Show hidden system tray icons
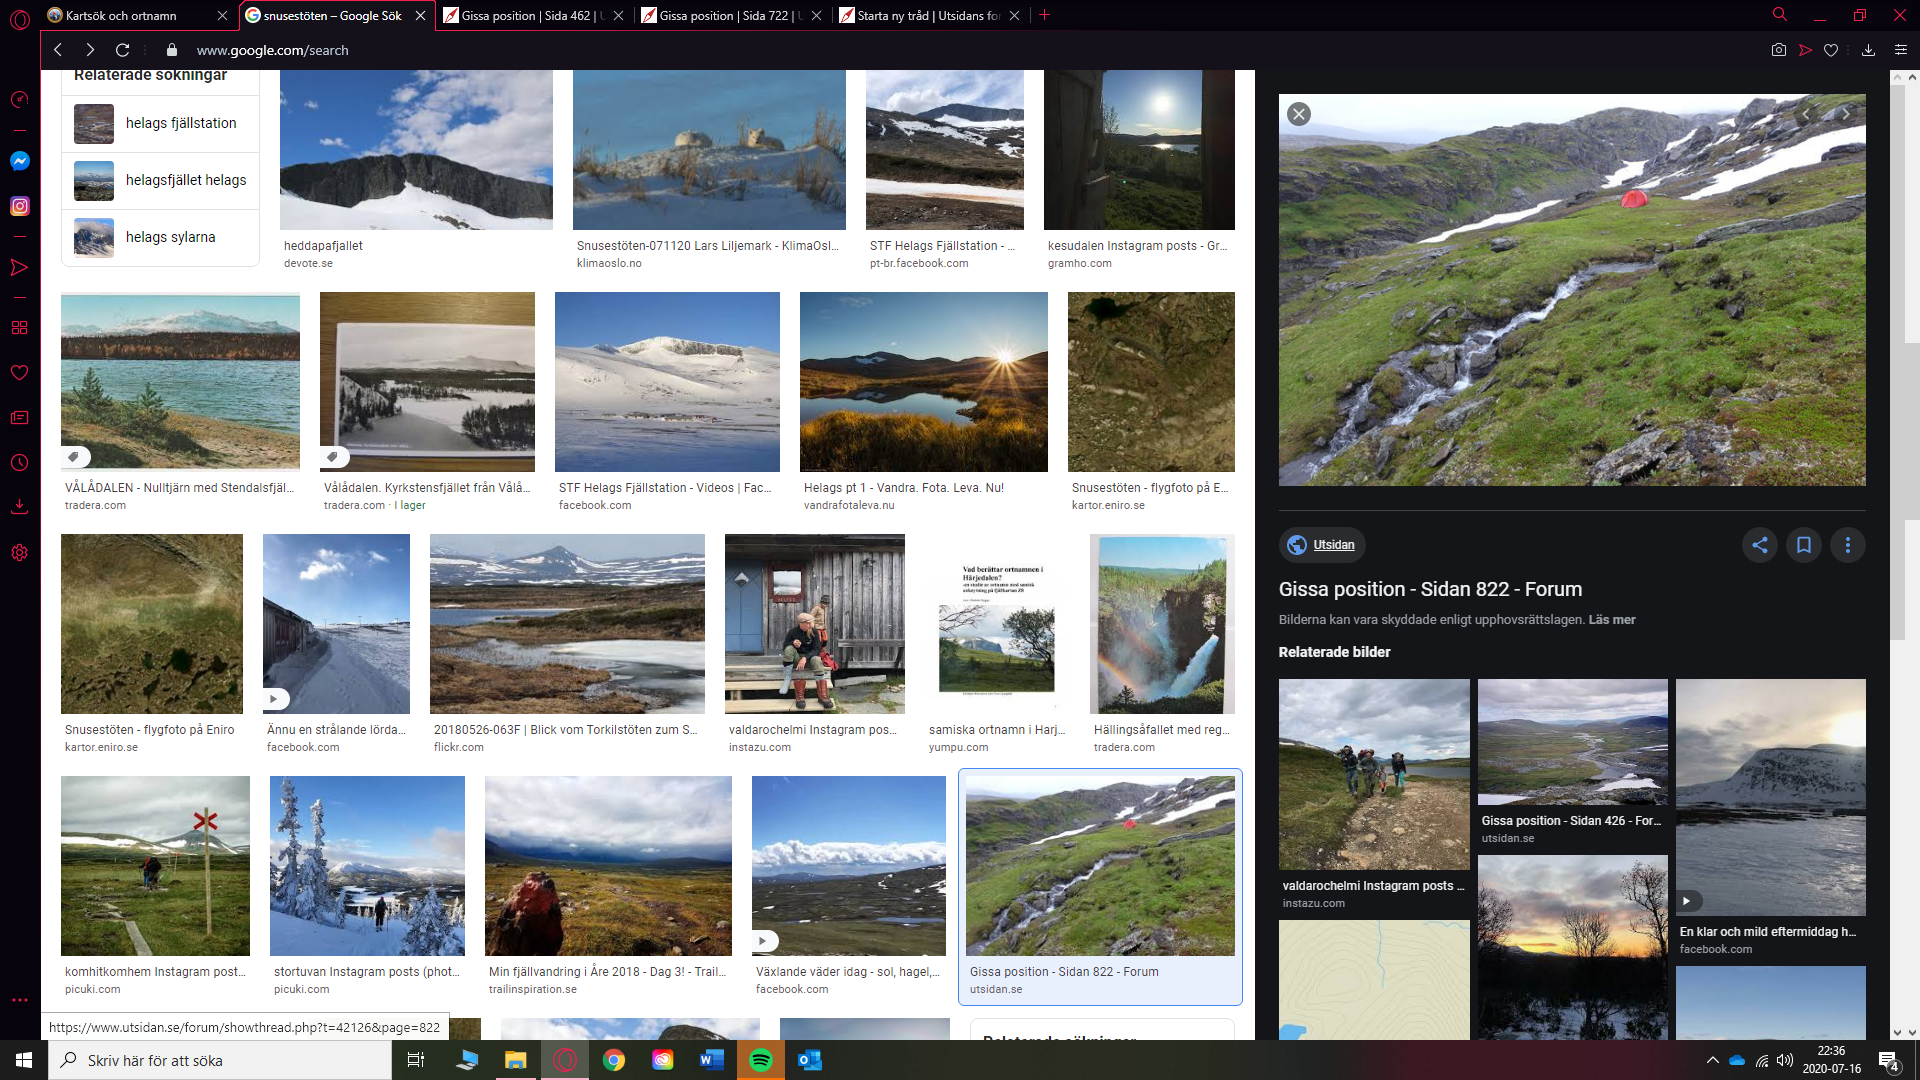This screenshot has height=1080, width=1920. (x=1712, y=1060)
